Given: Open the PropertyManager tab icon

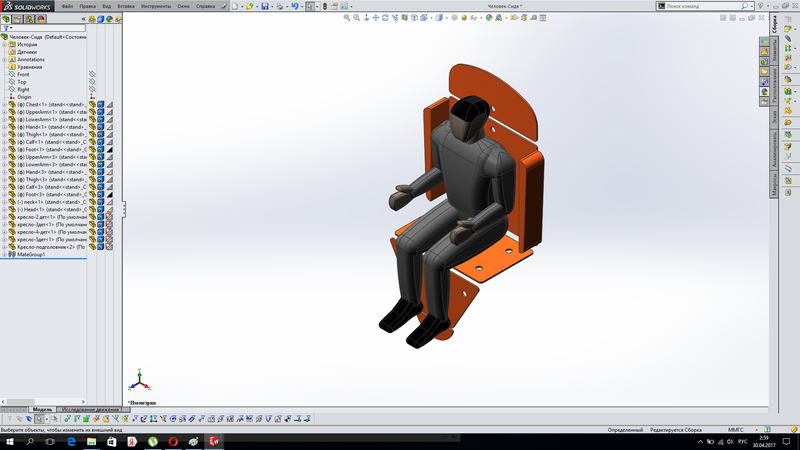Looking at the screenshot, I should (19, 18).
